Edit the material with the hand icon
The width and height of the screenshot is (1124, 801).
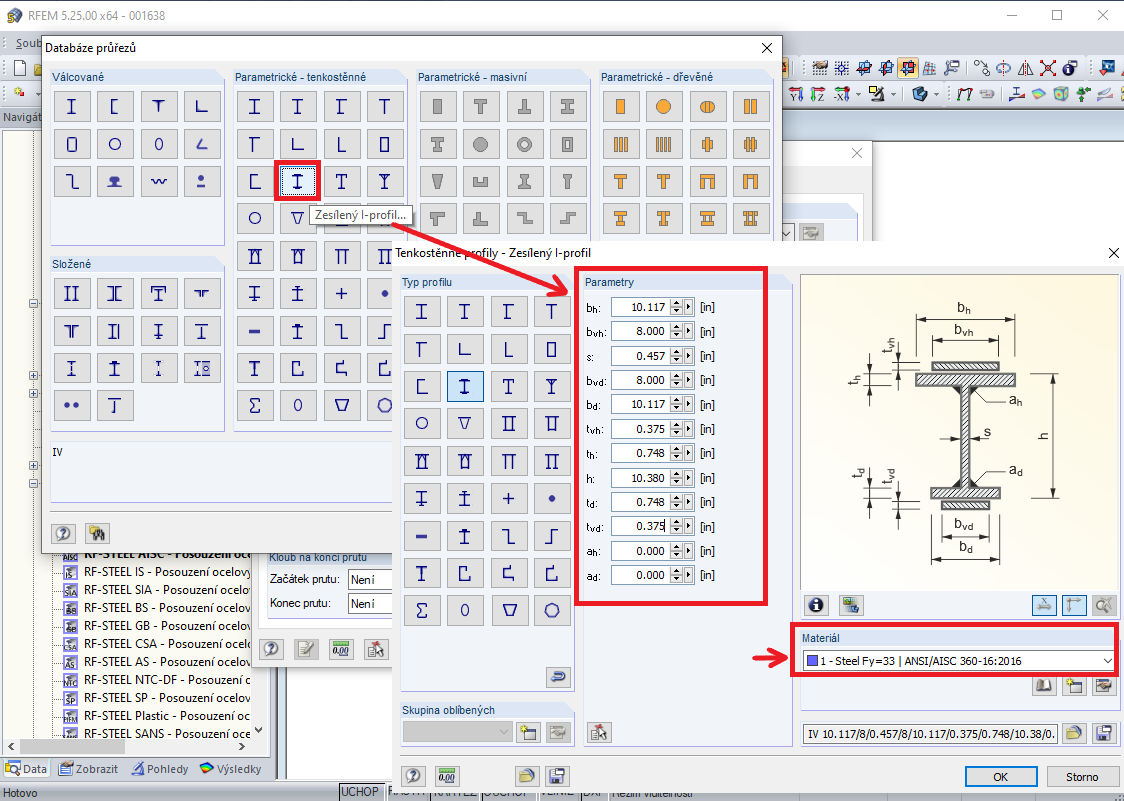[x=1104, y=686]
